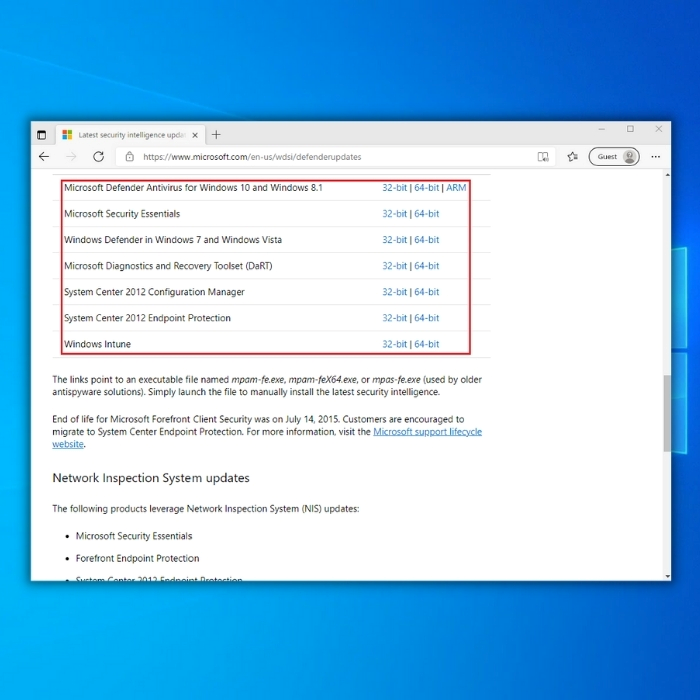The height and width of the screenshot is (700, 700).
Task: Download 32-bit Windows Intune update
Action: (394, 344)
